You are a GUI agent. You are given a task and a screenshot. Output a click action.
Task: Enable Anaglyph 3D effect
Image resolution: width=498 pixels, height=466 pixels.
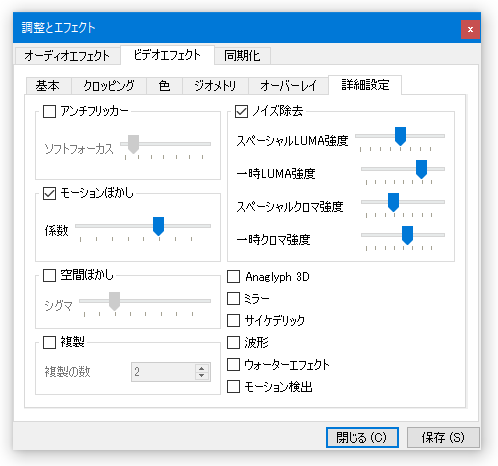tap(233, 277)
